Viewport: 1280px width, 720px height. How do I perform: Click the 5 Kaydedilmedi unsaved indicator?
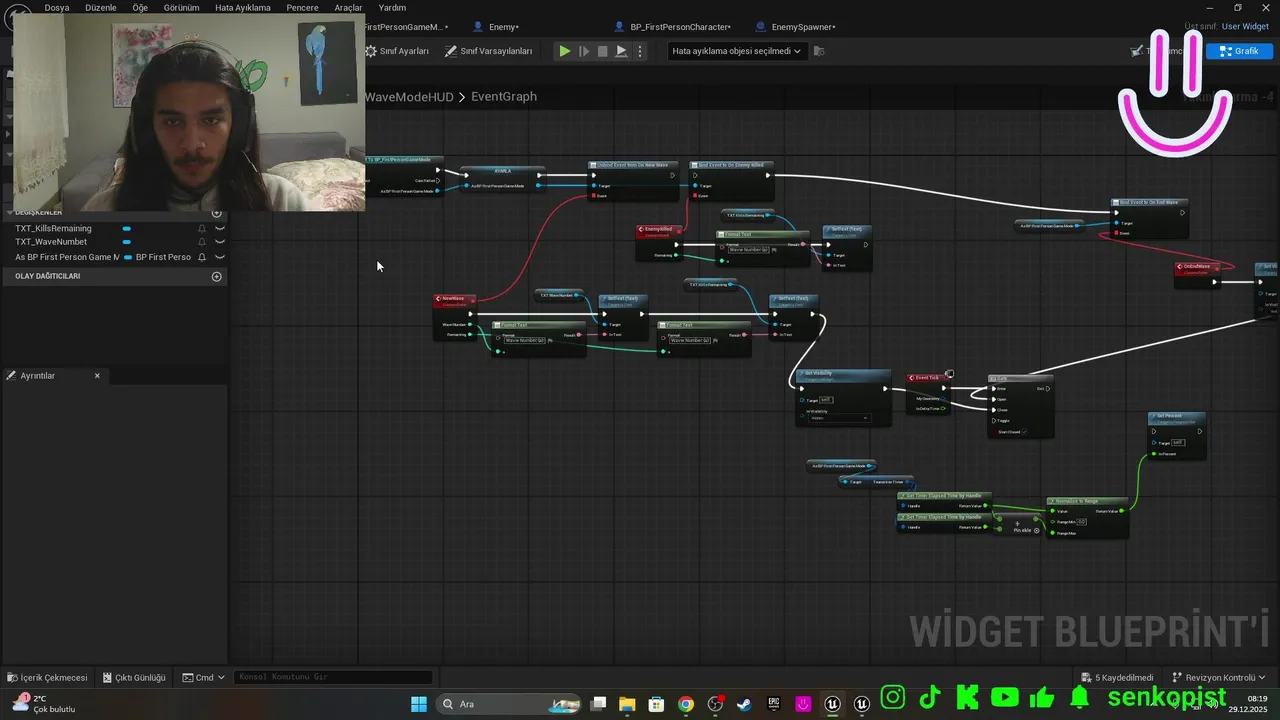(x=1118, y=678)
